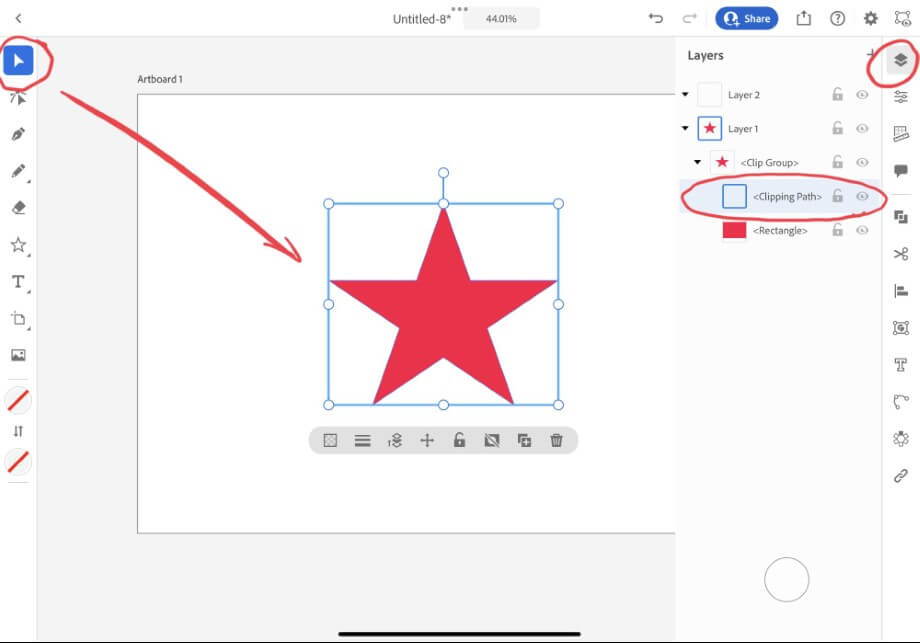The image size is (920, 643).
Task: Click the red Rectangle thumbnail
Action: tap(734, 230)
